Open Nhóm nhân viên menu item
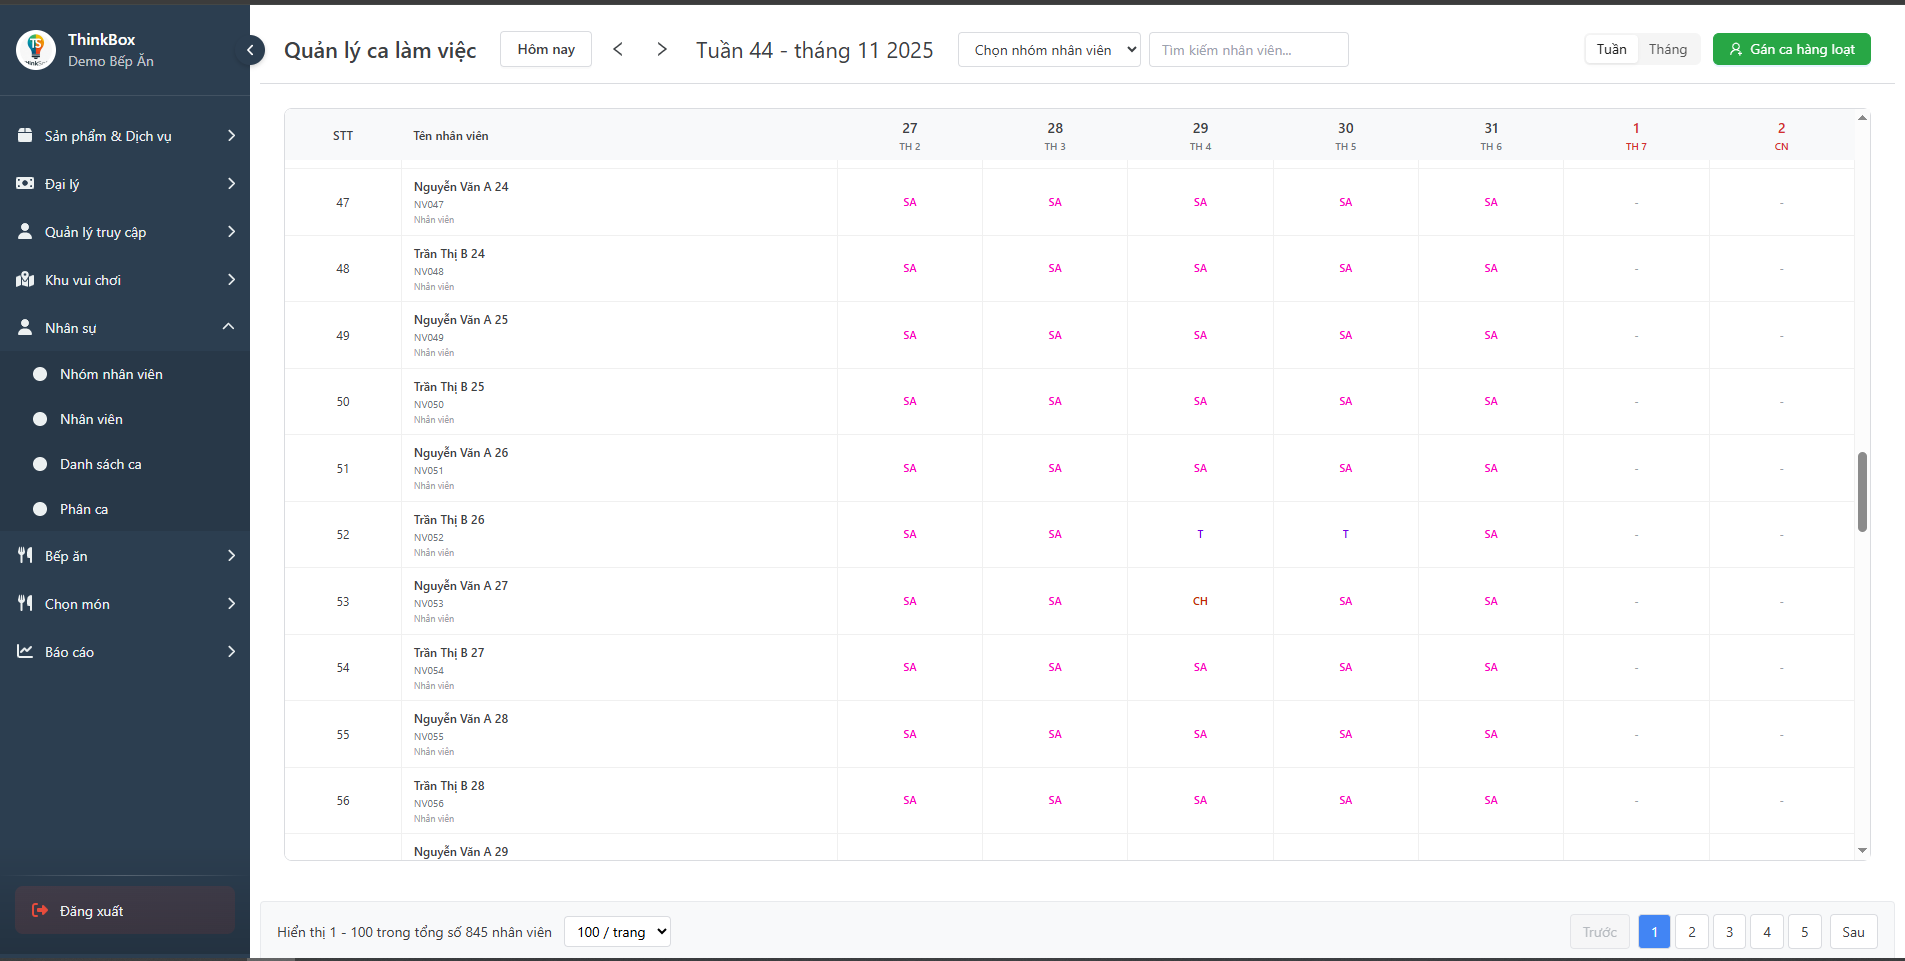Image resolution: width=1905 pixels, height=961 pixels. (x=111, y=374)
